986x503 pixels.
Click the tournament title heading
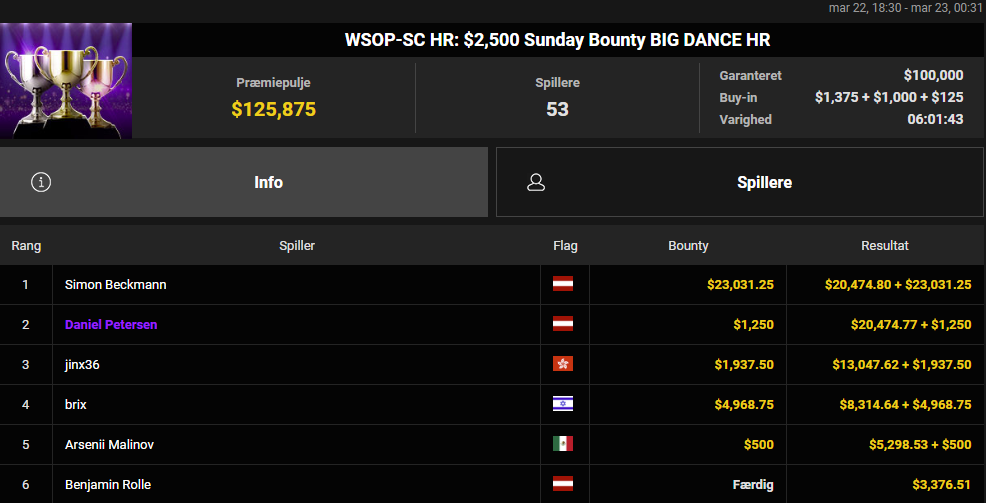(x=557, y=40)
